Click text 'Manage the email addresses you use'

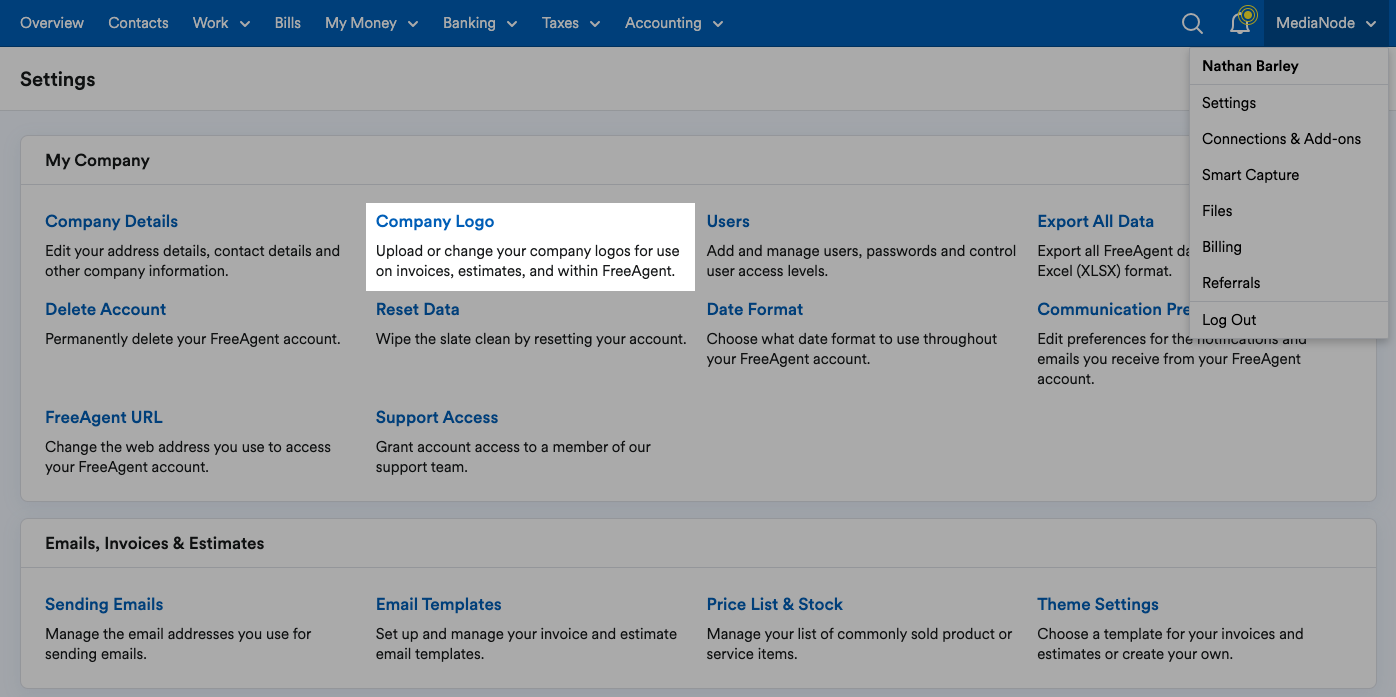166,634
